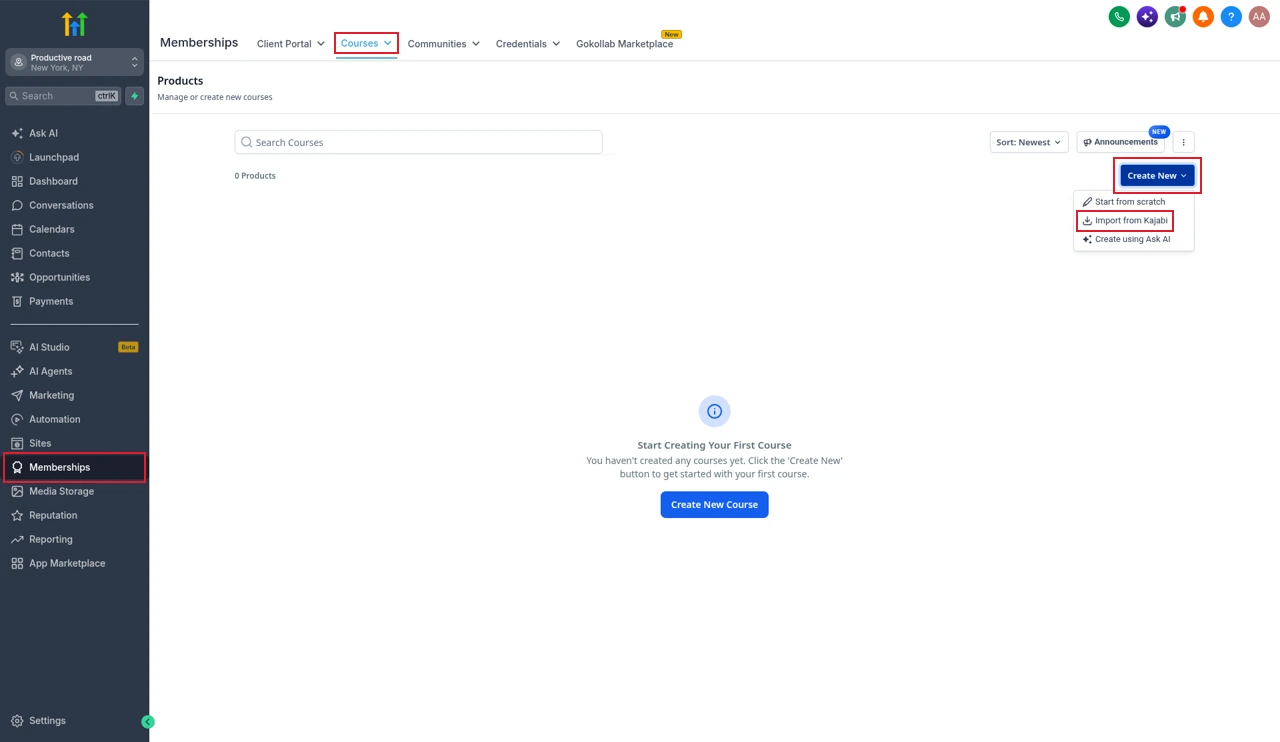Click the purple Ask AI sparkle icon
1280x742 pixels.
point(1147,17)
